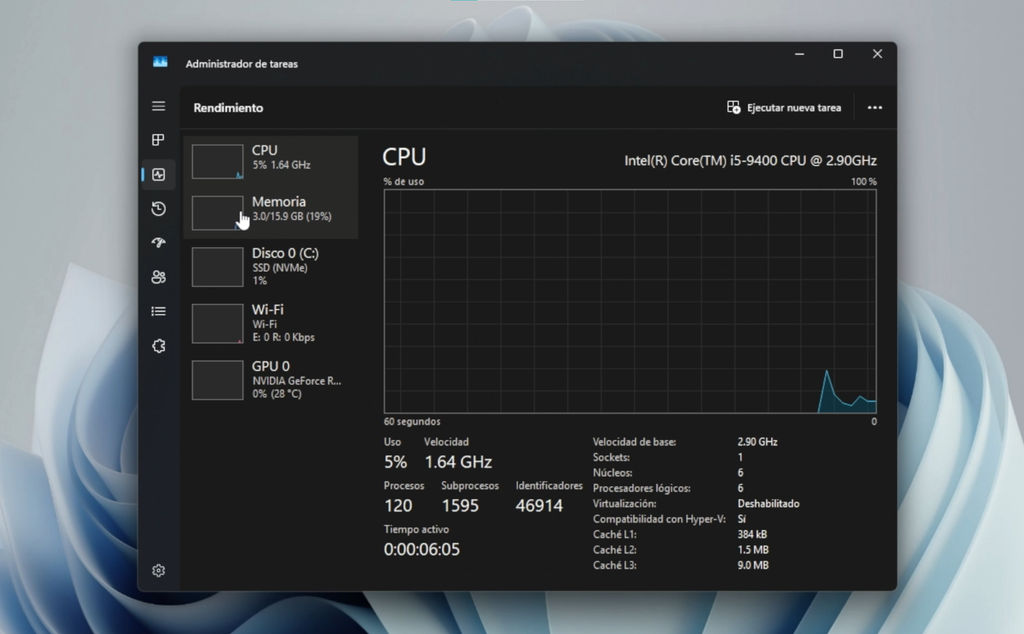Click the Compatibilidad con Hyper-V label
Screen dimensions: 1024x634
coord(660,519)
